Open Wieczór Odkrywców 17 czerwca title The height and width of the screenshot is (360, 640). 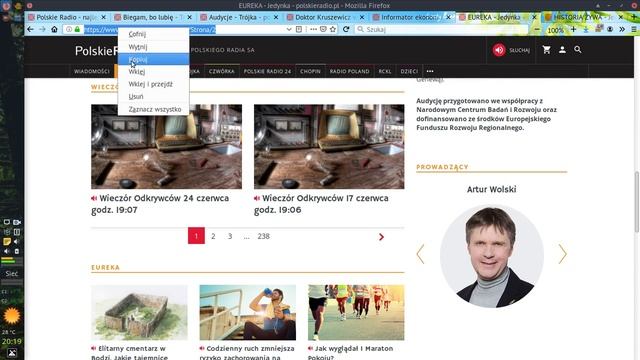click(x=321, y=204)
